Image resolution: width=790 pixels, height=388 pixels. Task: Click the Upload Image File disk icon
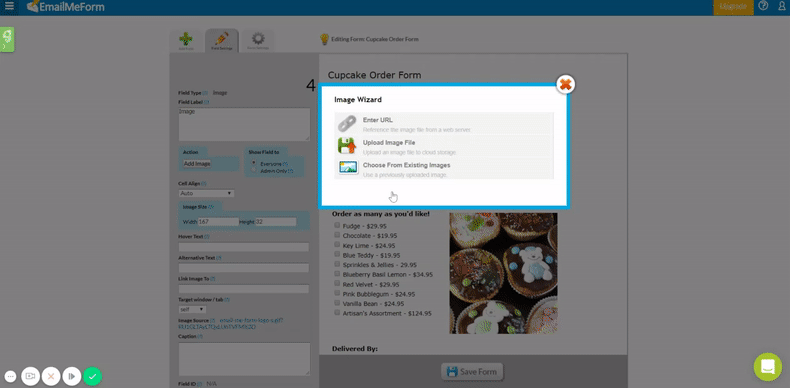[x=347, y=146]
